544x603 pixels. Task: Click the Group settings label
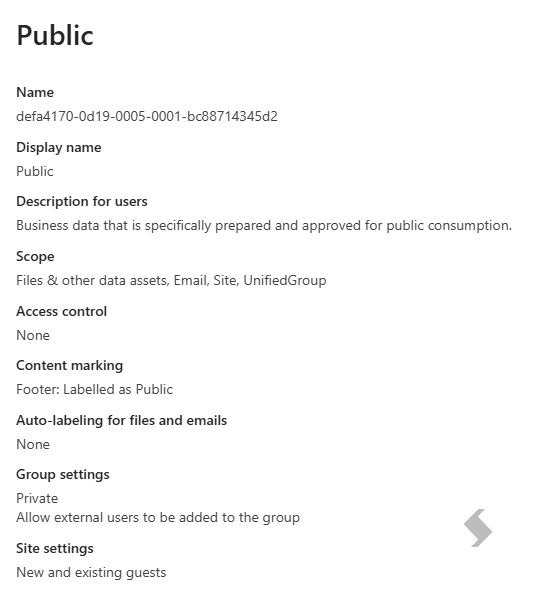click(x=63, y=475)
